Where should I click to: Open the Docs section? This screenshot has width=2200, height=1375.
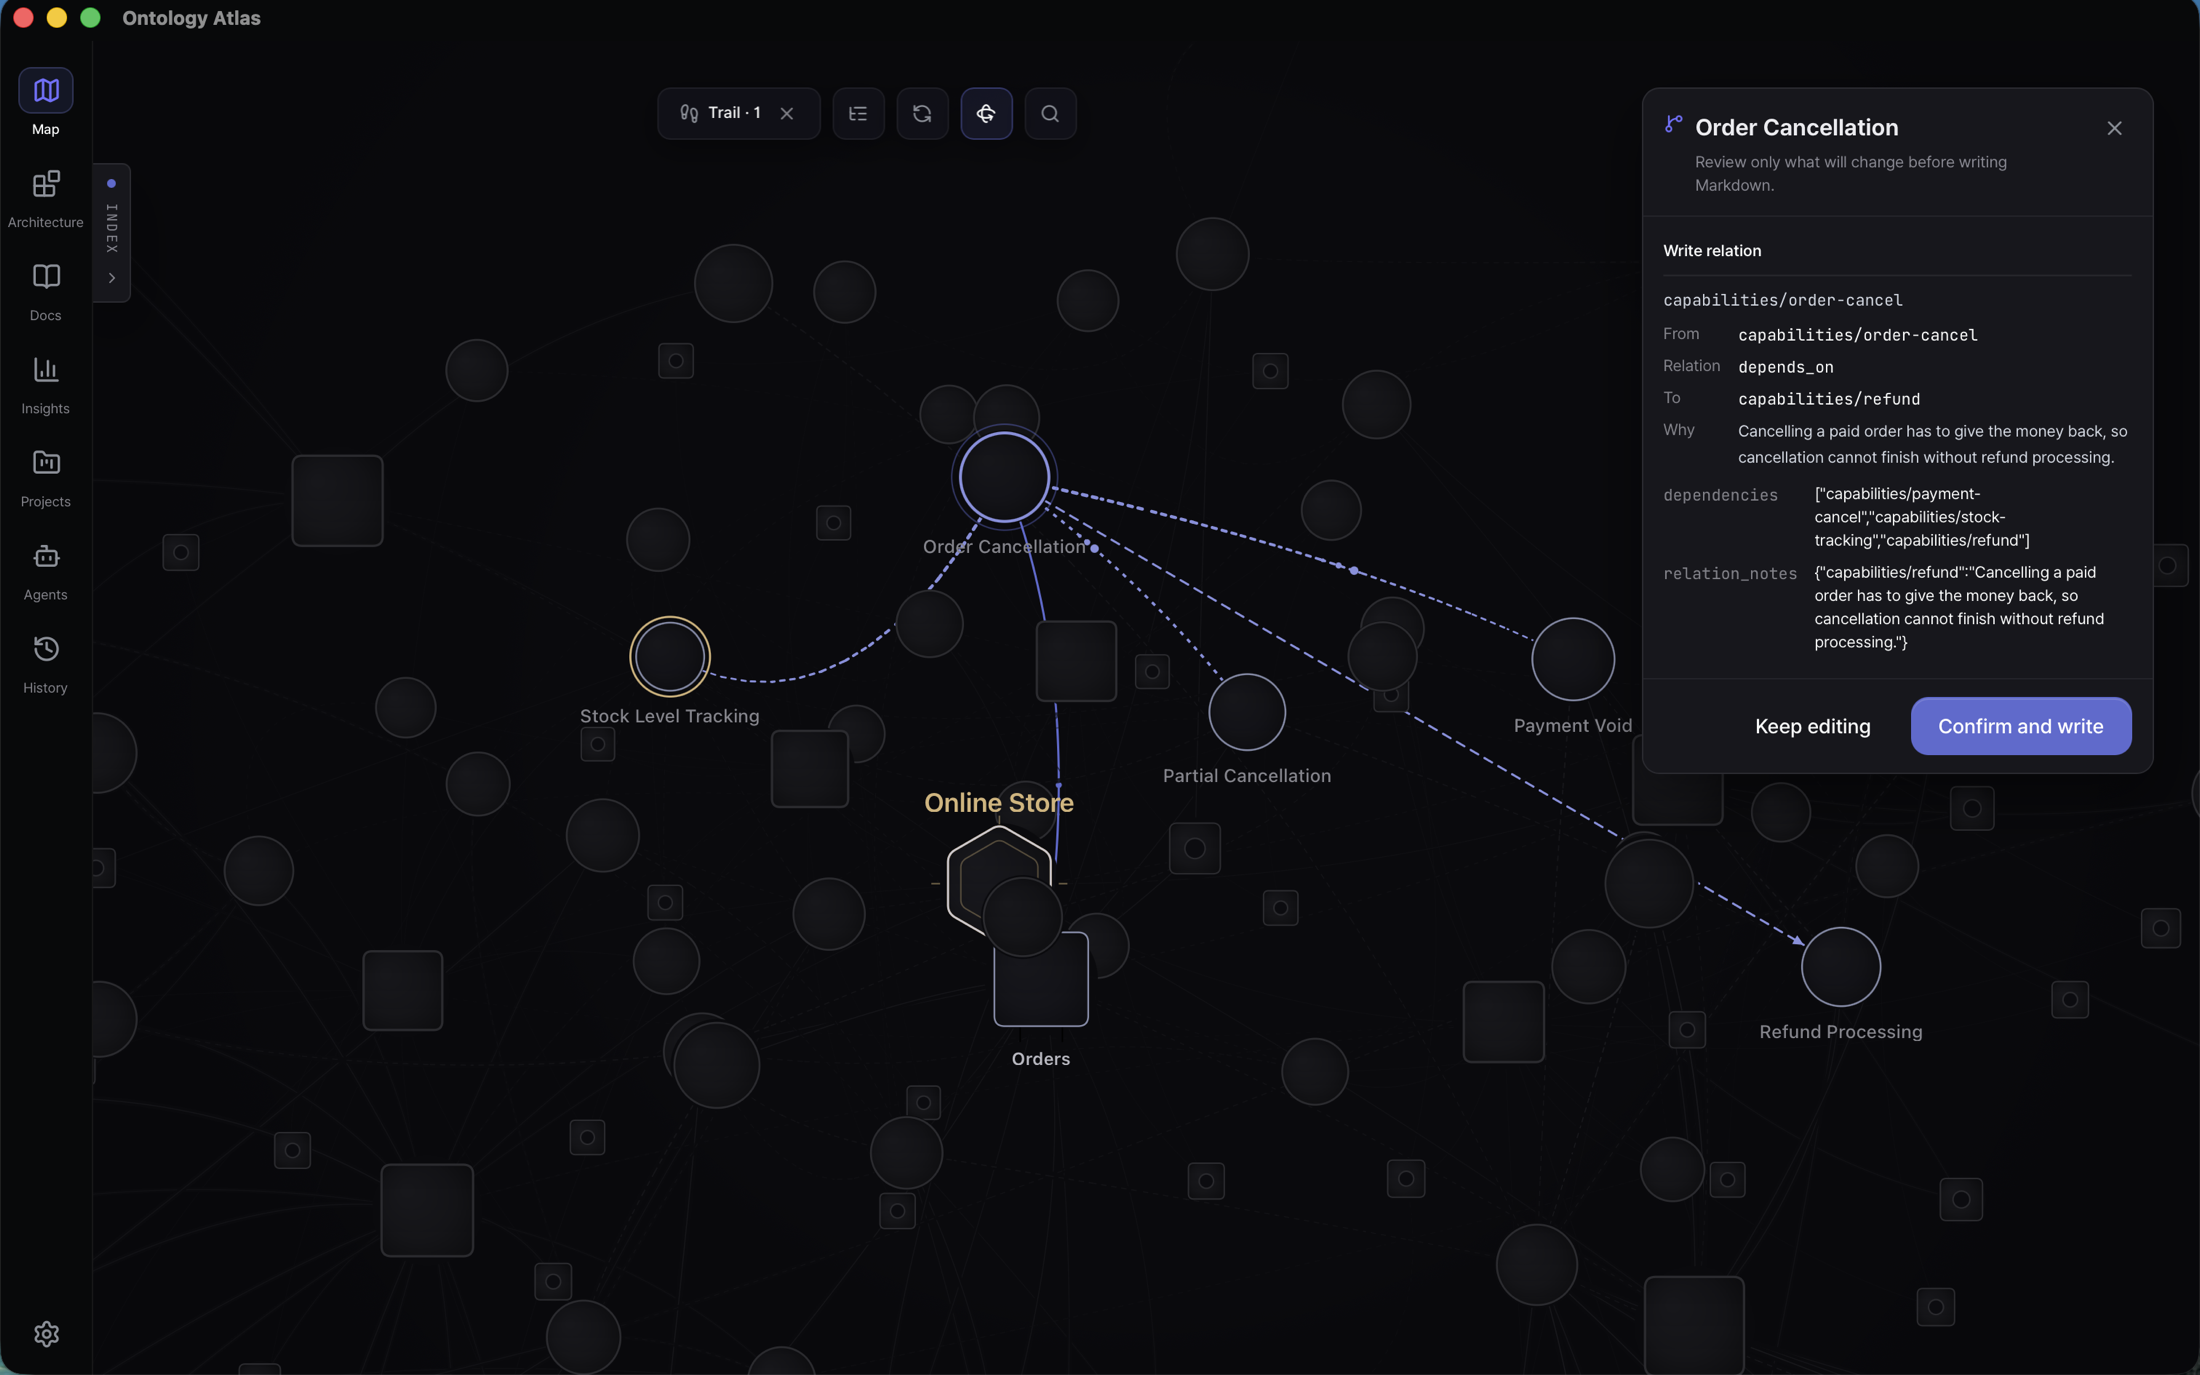[x=46, y=291]
